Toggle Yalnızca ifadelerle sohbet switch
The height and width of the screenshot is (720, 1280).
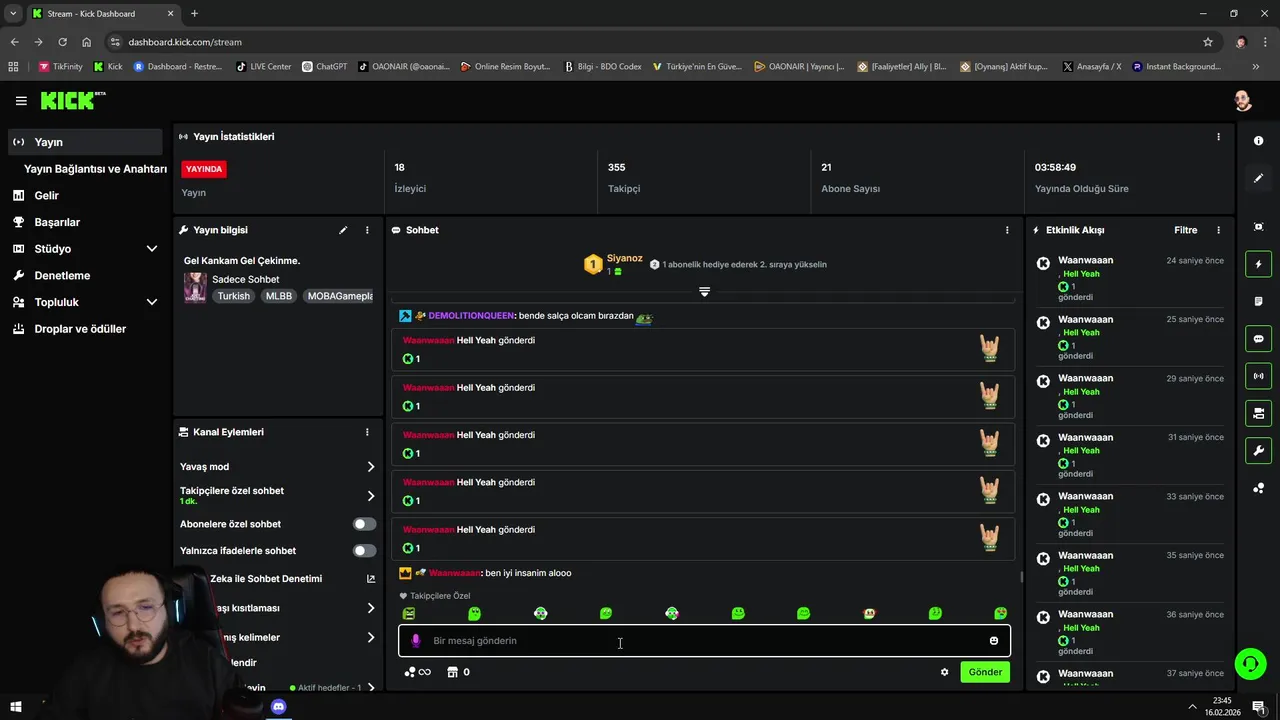365,551
